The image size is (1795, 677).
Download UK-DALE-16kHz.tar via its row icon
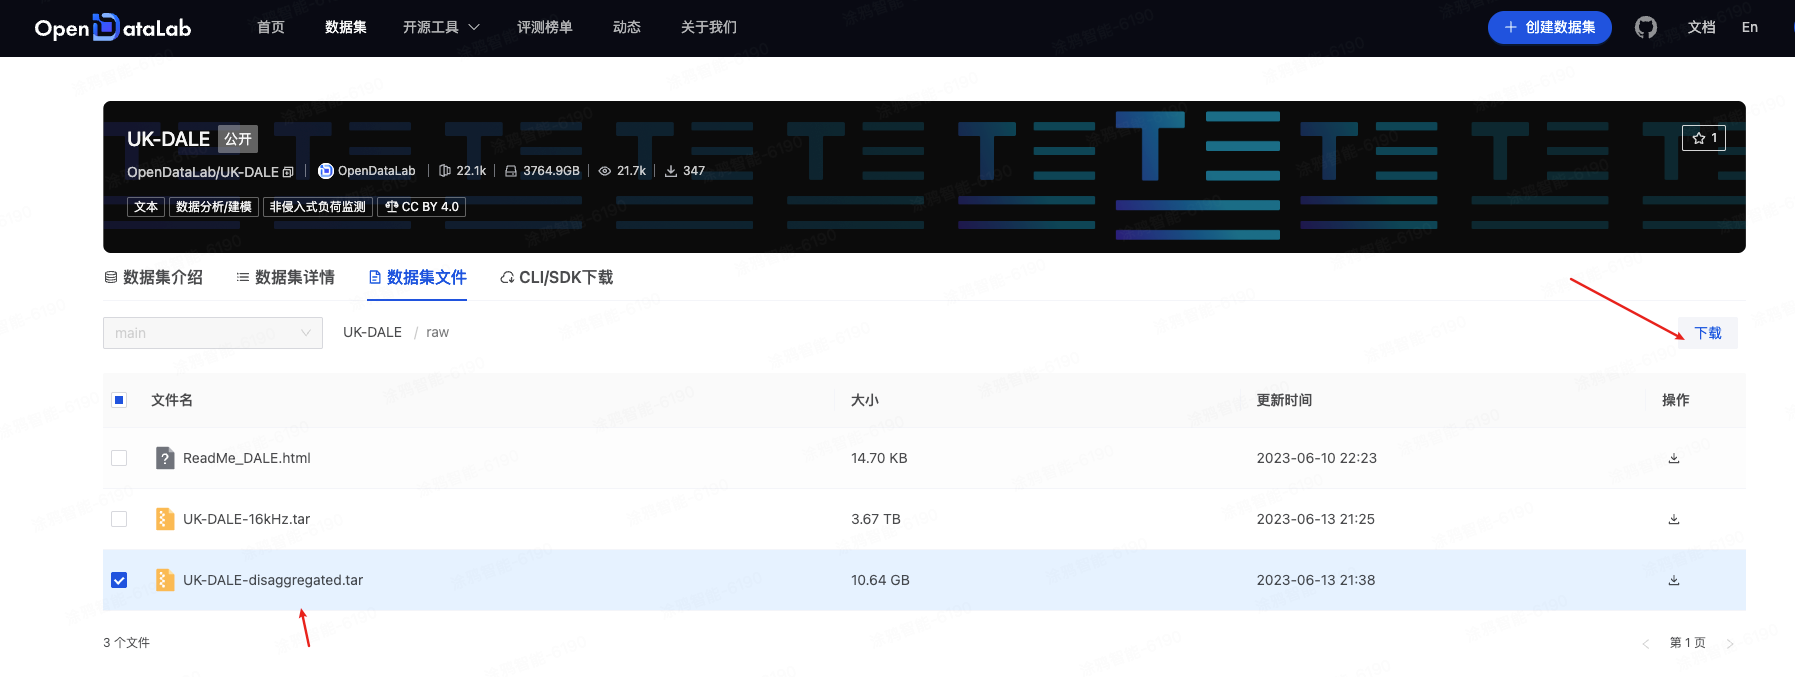(1674, 519)
